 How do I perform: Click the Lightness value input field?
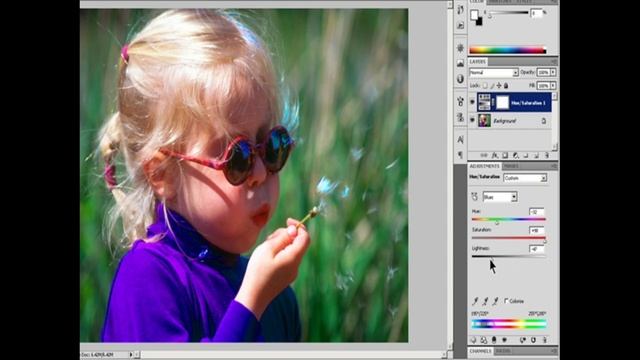click(536, 249)
